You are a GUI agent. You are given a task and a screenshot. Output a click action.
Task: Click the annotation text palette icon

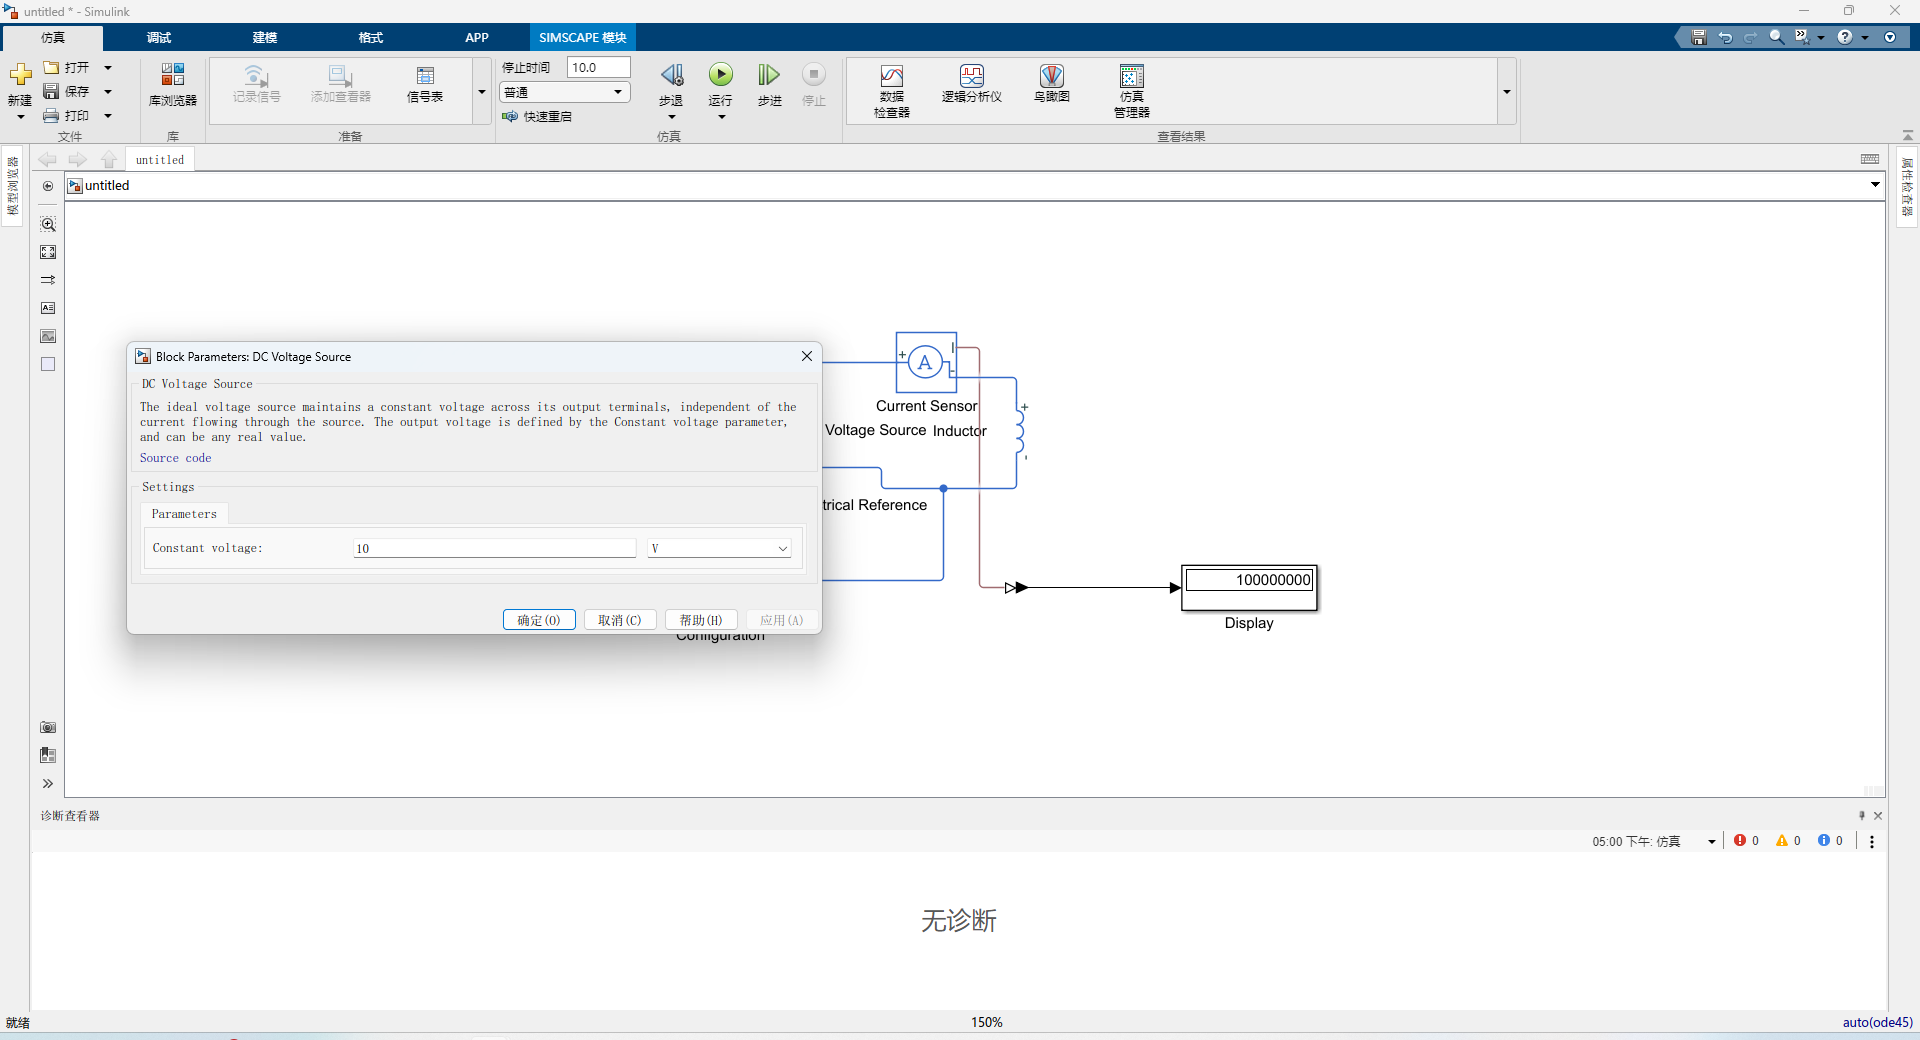coord(48,308)
